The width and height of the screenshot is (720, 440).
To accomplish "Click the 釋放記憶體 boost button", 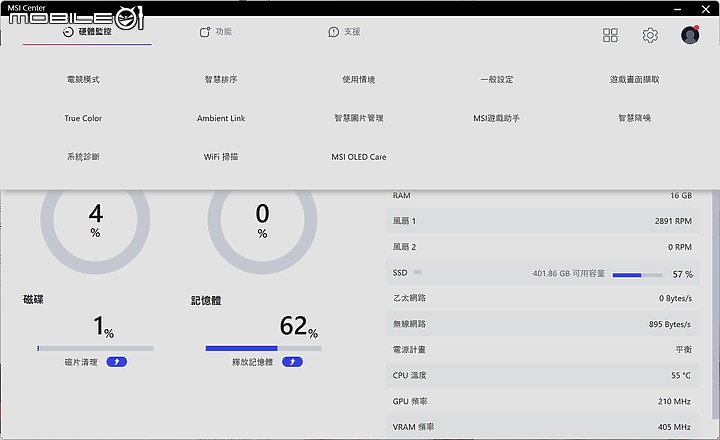I will pos(292,362).
